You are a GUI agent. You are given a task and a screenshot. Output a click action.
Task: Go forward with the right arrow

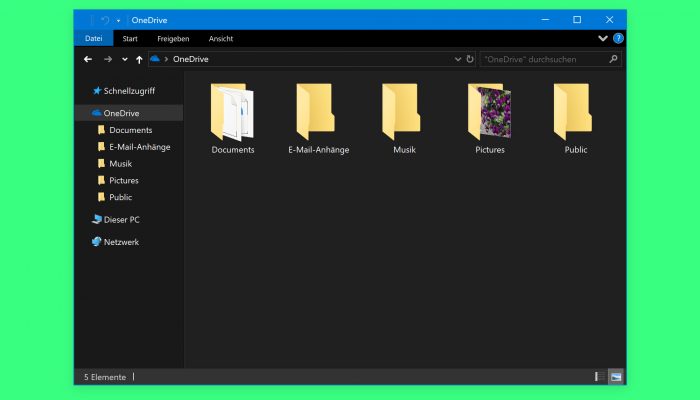click(x=108, y=59)
